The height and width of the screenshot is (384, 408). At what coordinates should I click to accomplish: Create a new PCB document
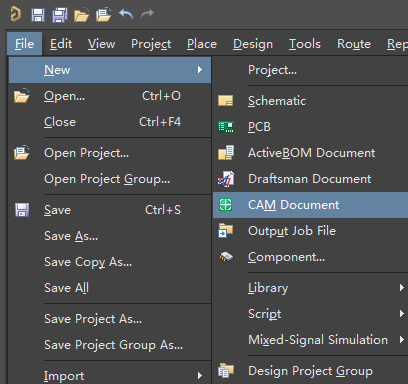click(311, 127)
